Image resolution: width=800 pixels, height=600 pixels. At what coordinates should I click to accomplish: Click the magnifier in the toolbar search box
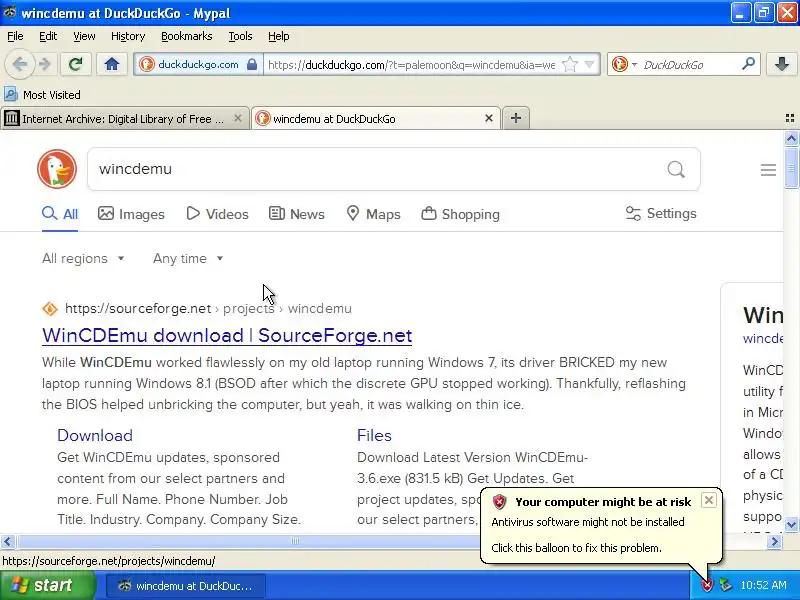[x=748, y=64]
